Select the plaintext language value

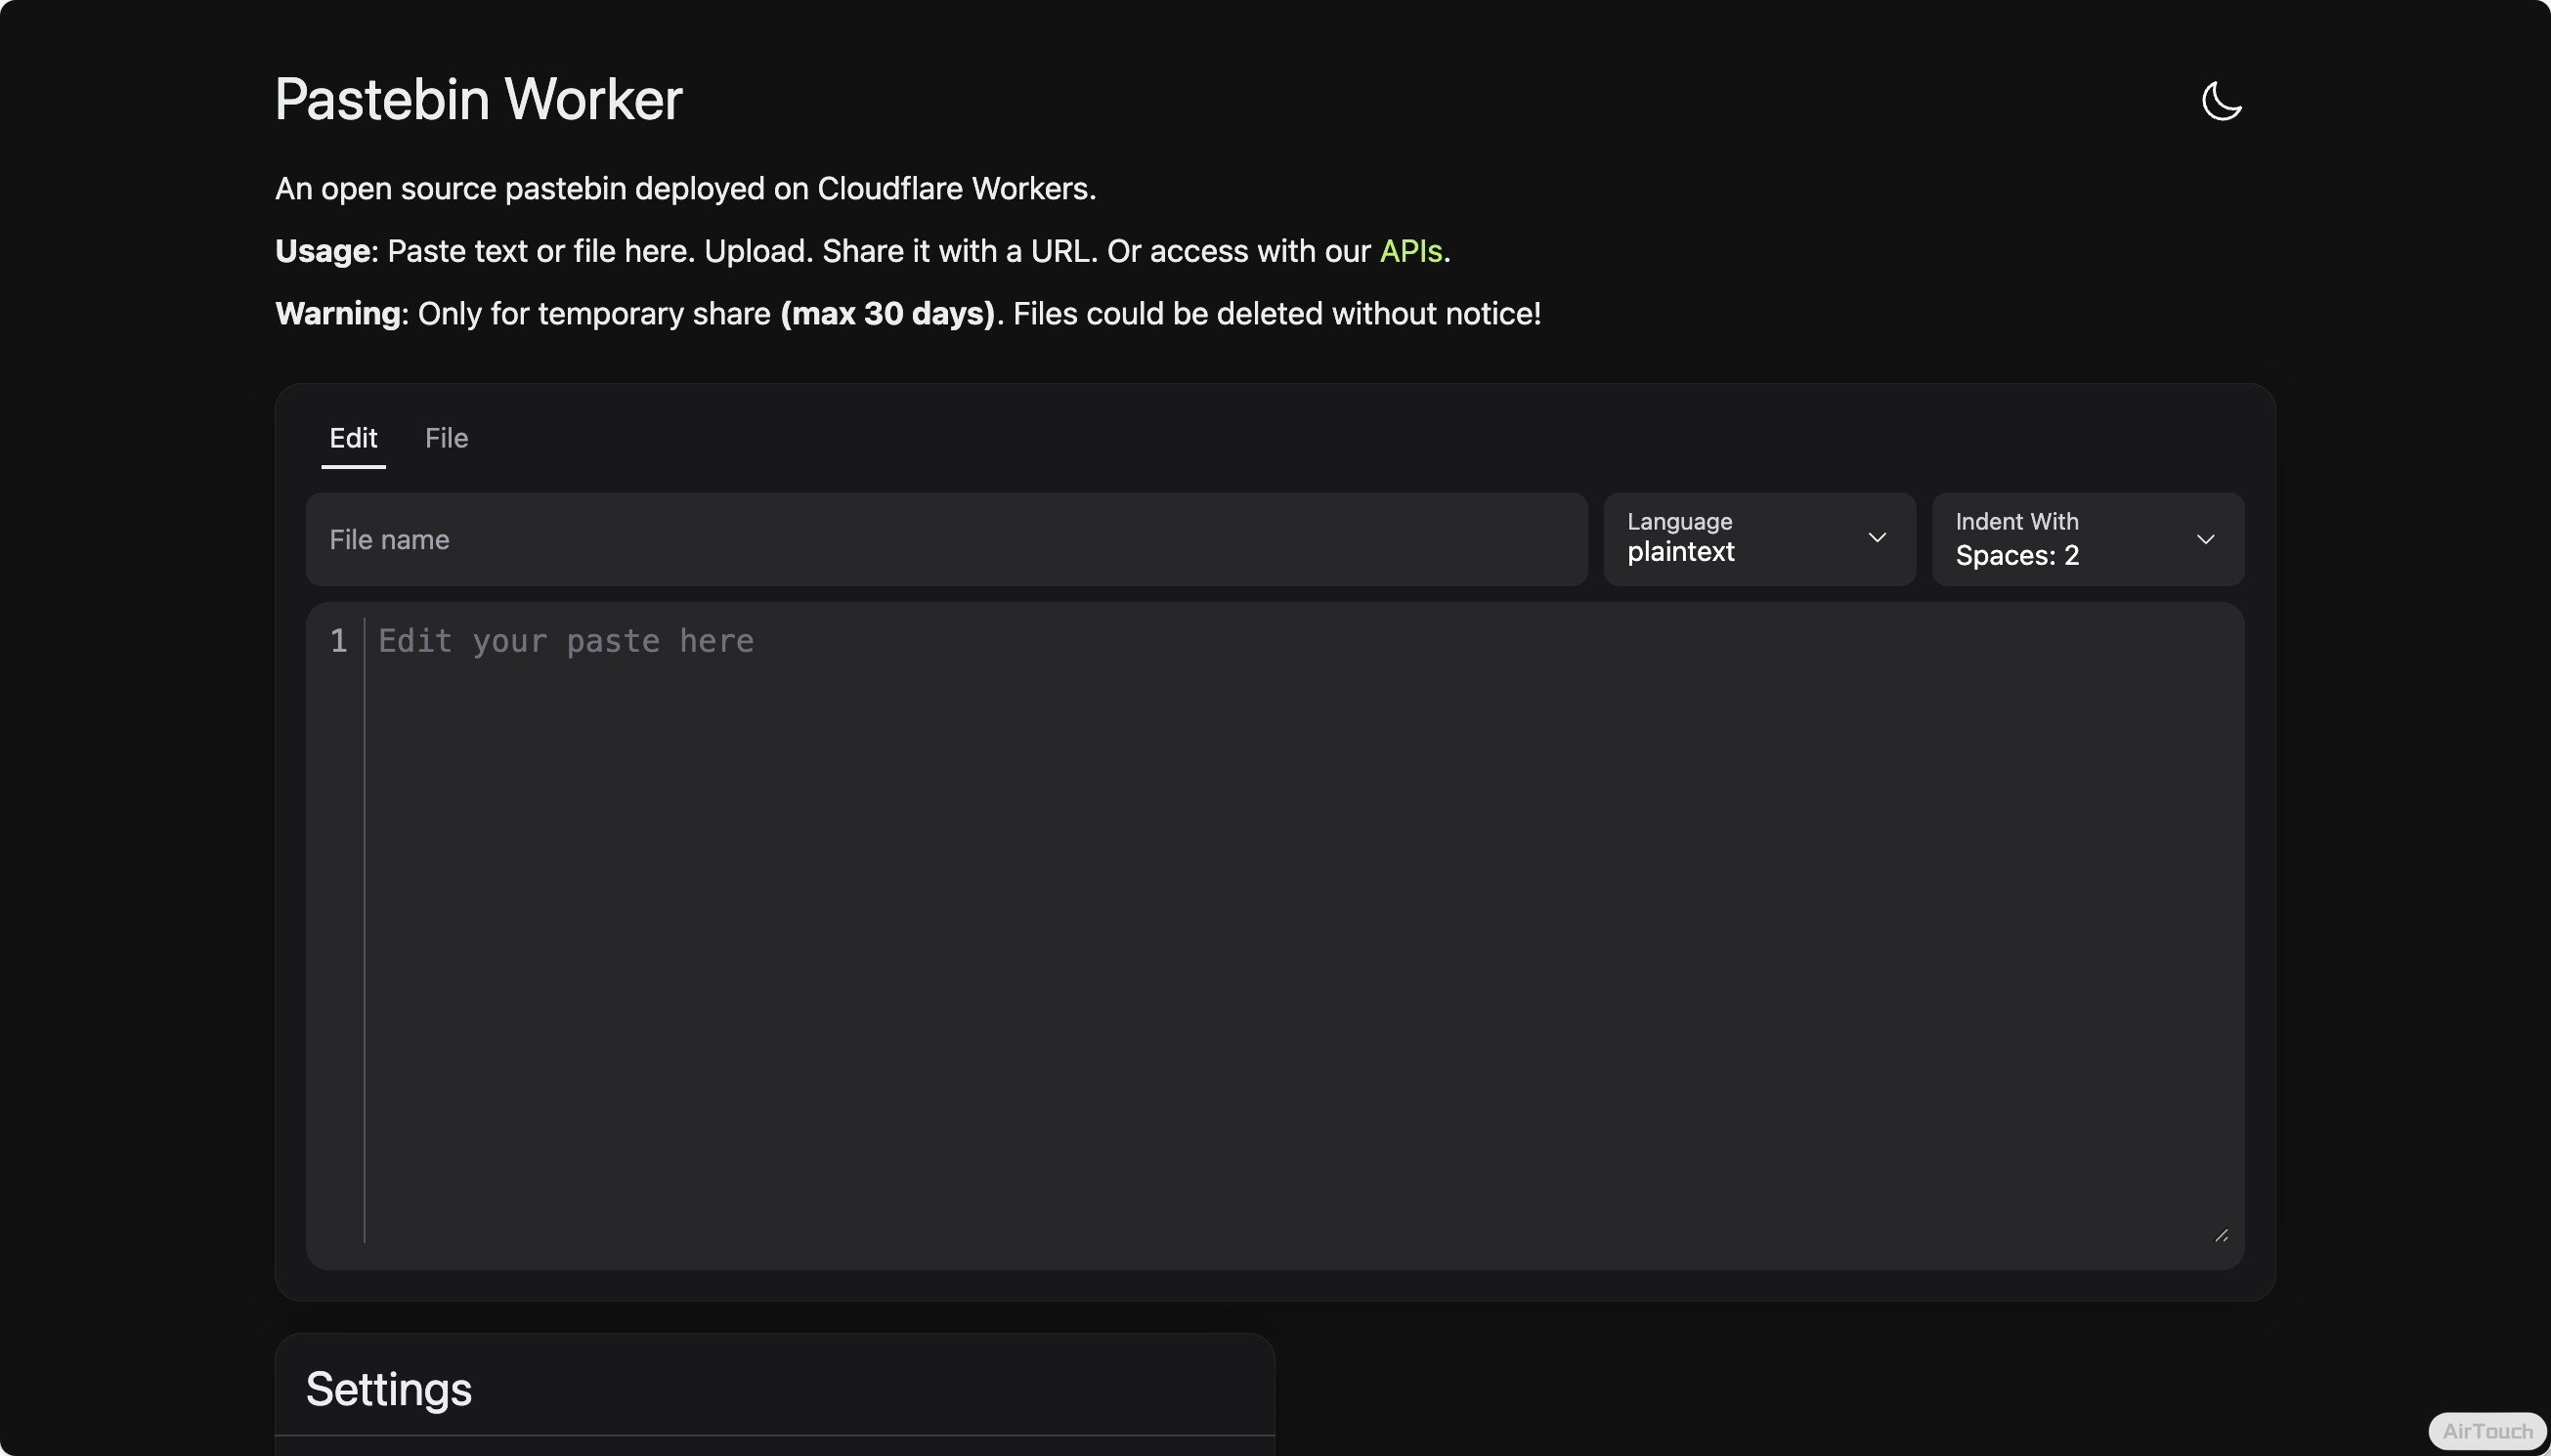(x=1680, y=552)
